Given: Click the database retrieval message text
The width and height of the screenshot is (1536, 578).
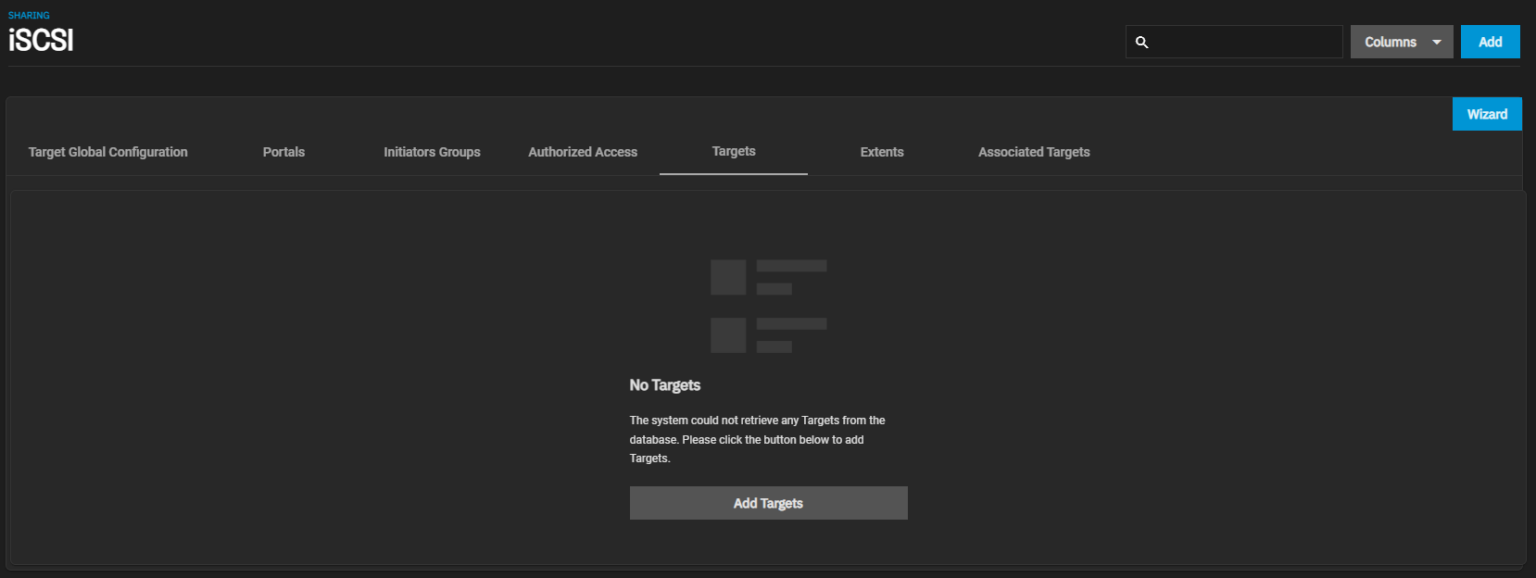Looking at the screenshot, I should (x=757, y=438).
